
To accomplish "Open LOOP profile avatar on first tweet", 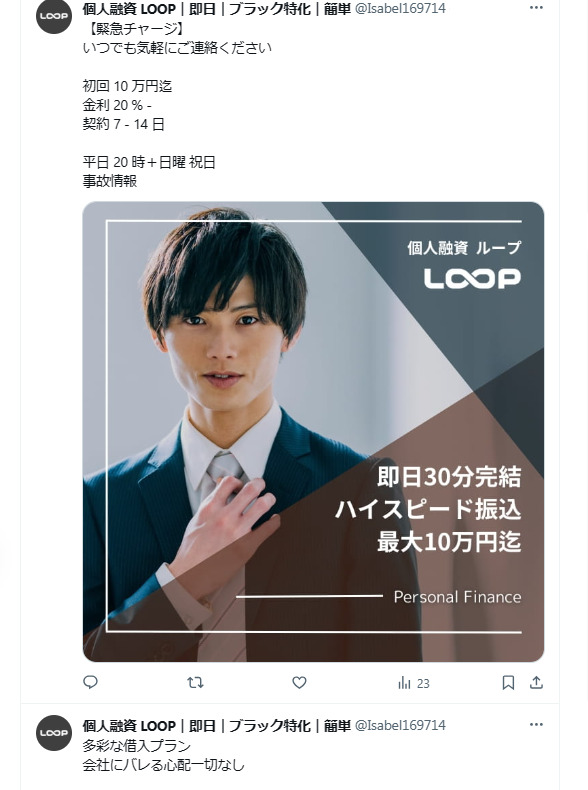I will click(x=54, y=16).
